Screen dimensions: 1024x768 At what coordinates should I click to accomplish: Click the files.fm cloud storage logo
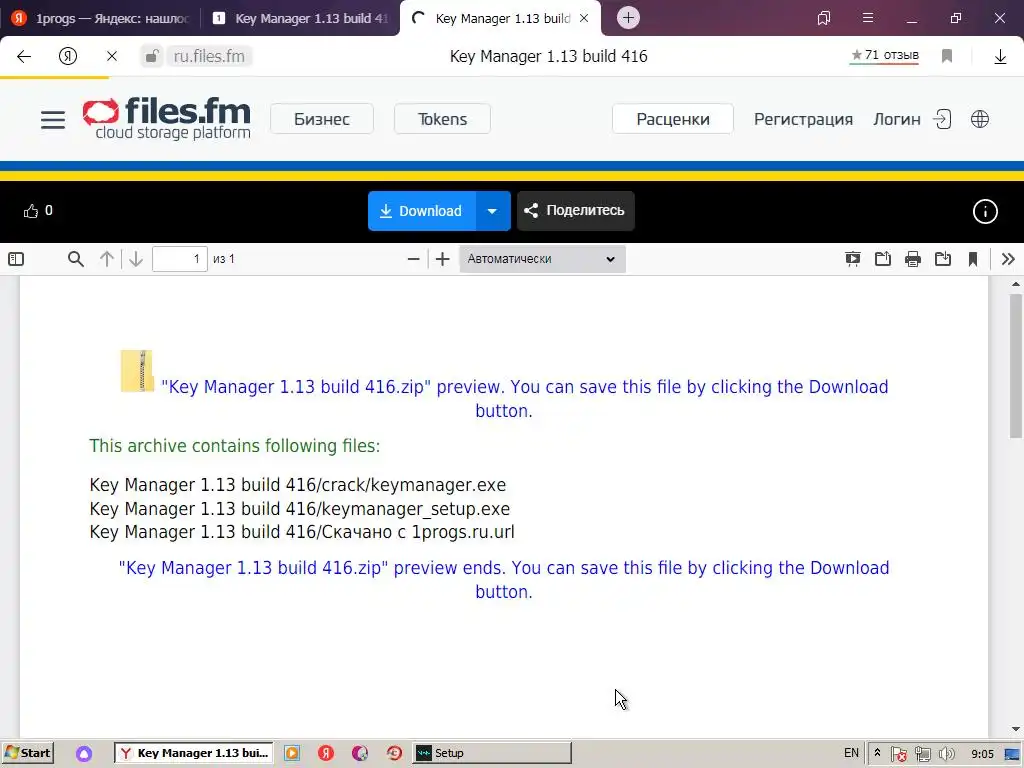click(167, 118)
